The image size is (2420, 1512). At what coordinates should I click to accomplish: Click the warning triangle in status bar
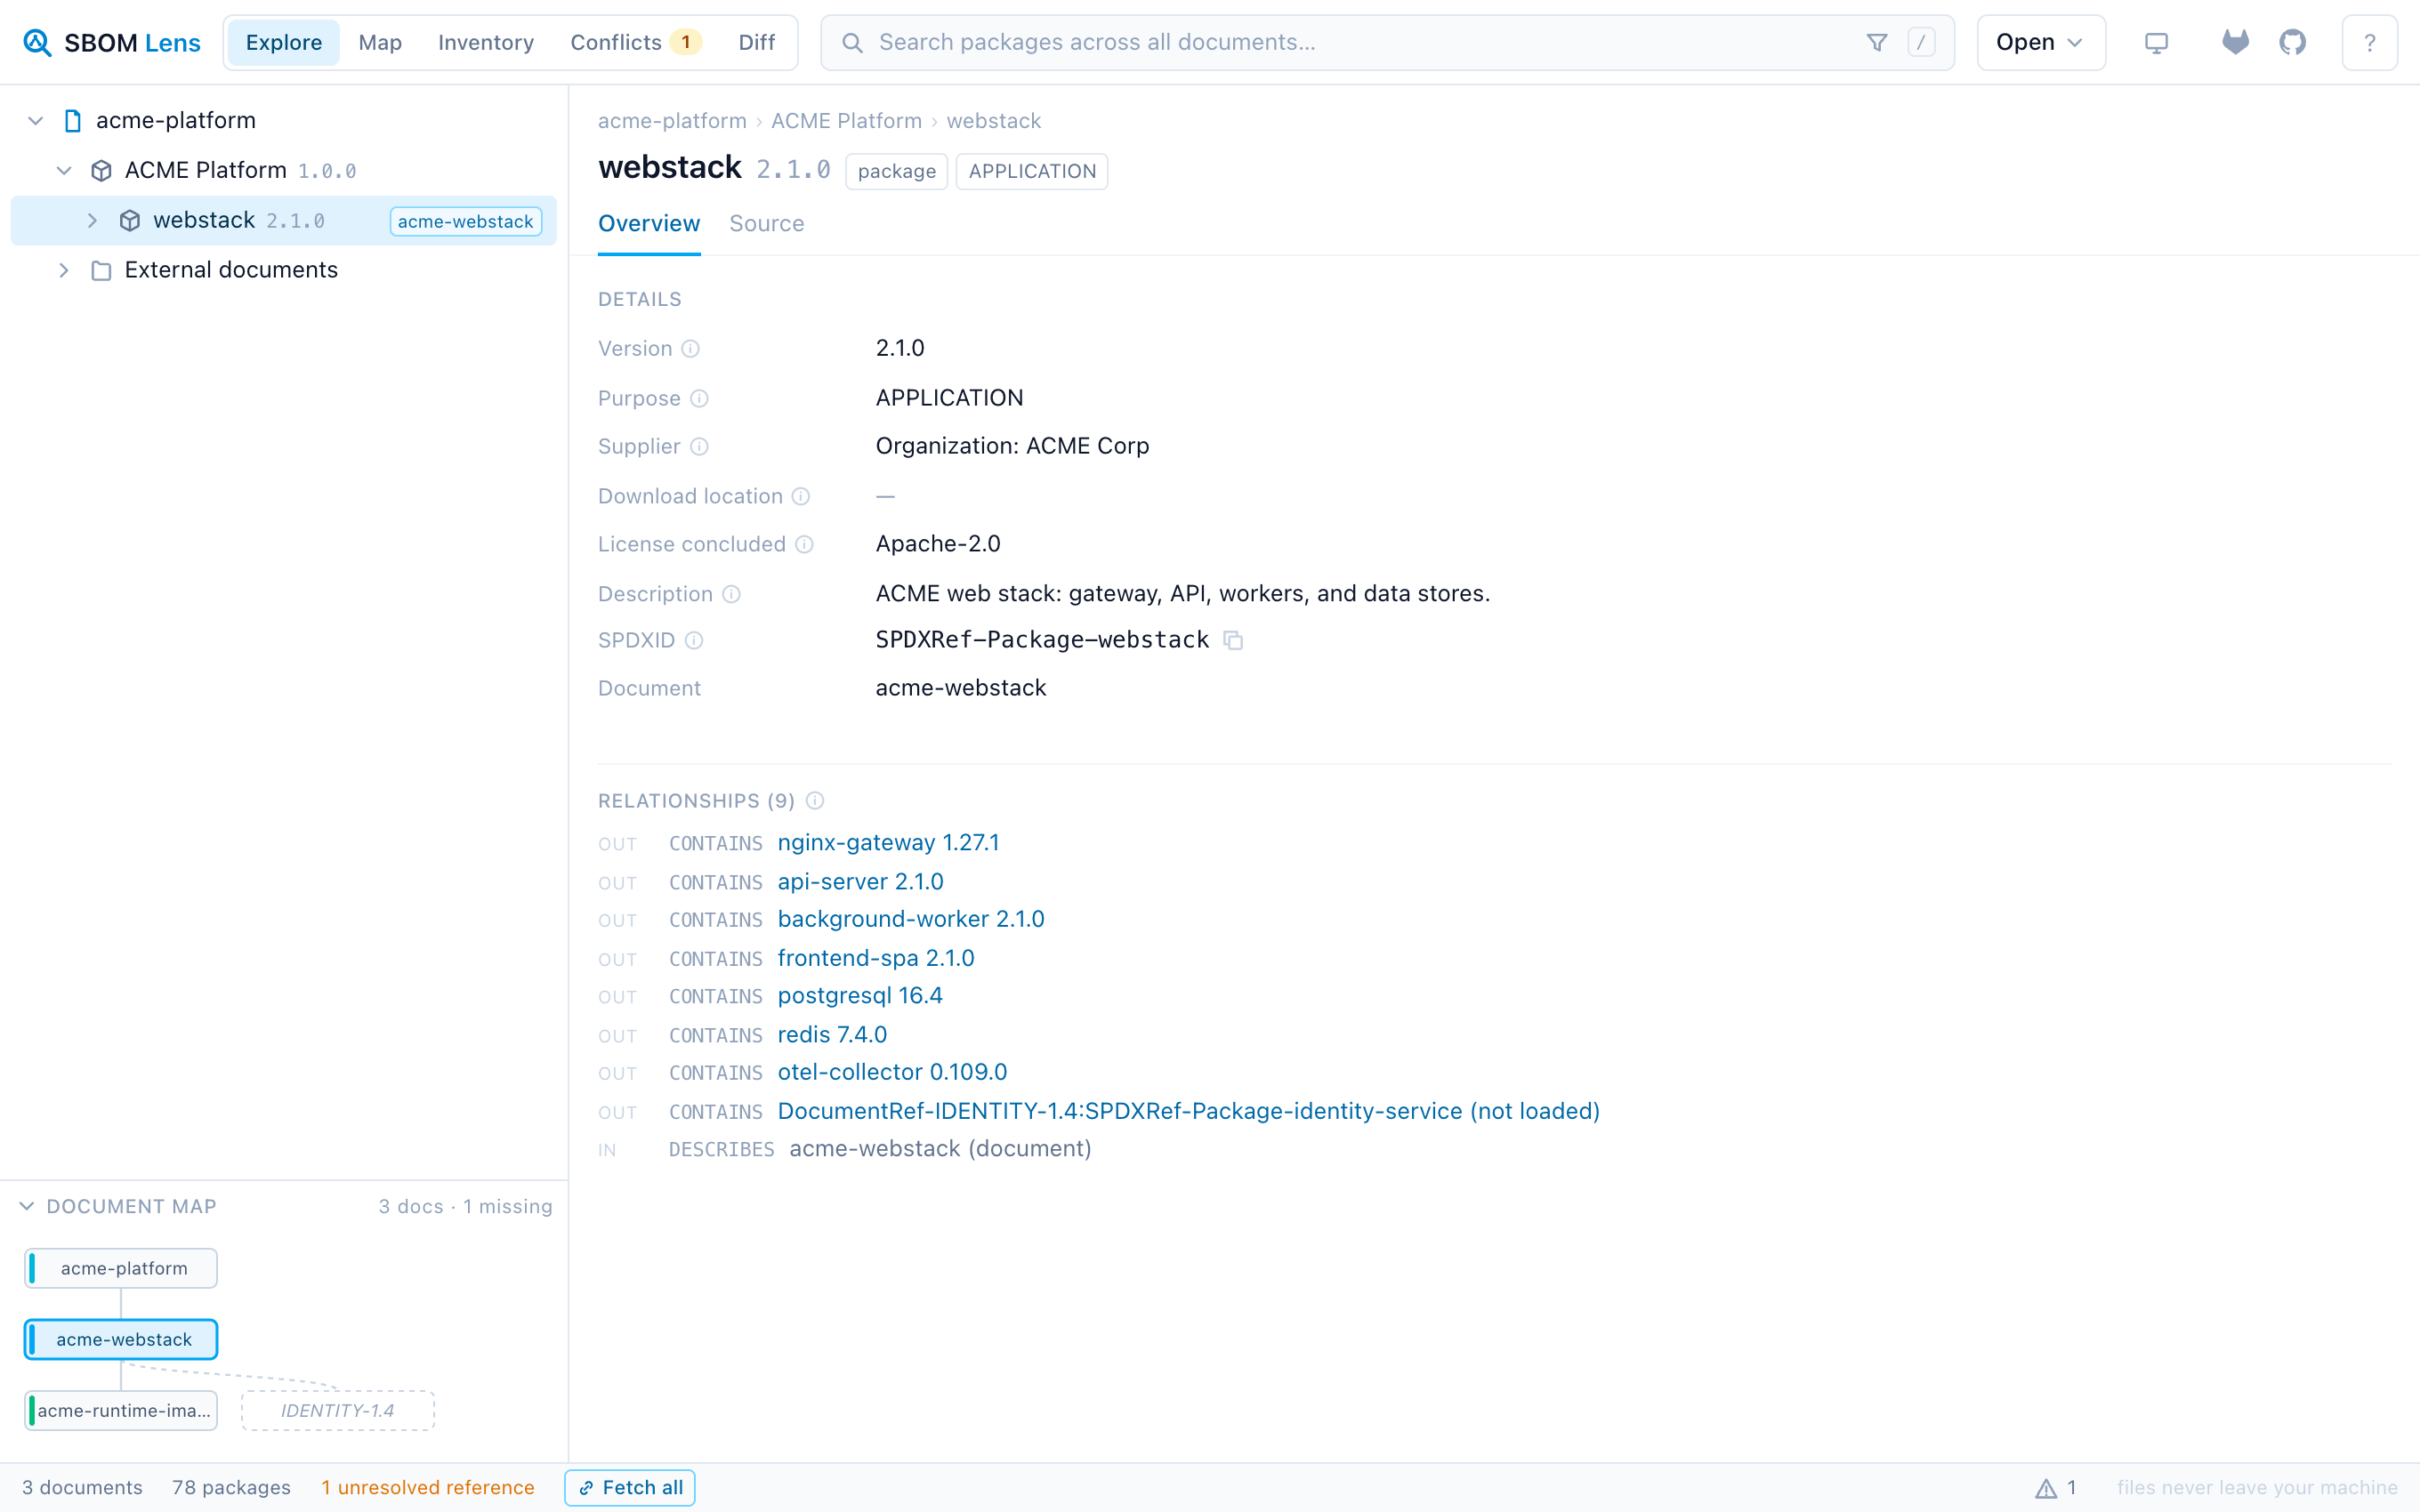point(2046,1488)
